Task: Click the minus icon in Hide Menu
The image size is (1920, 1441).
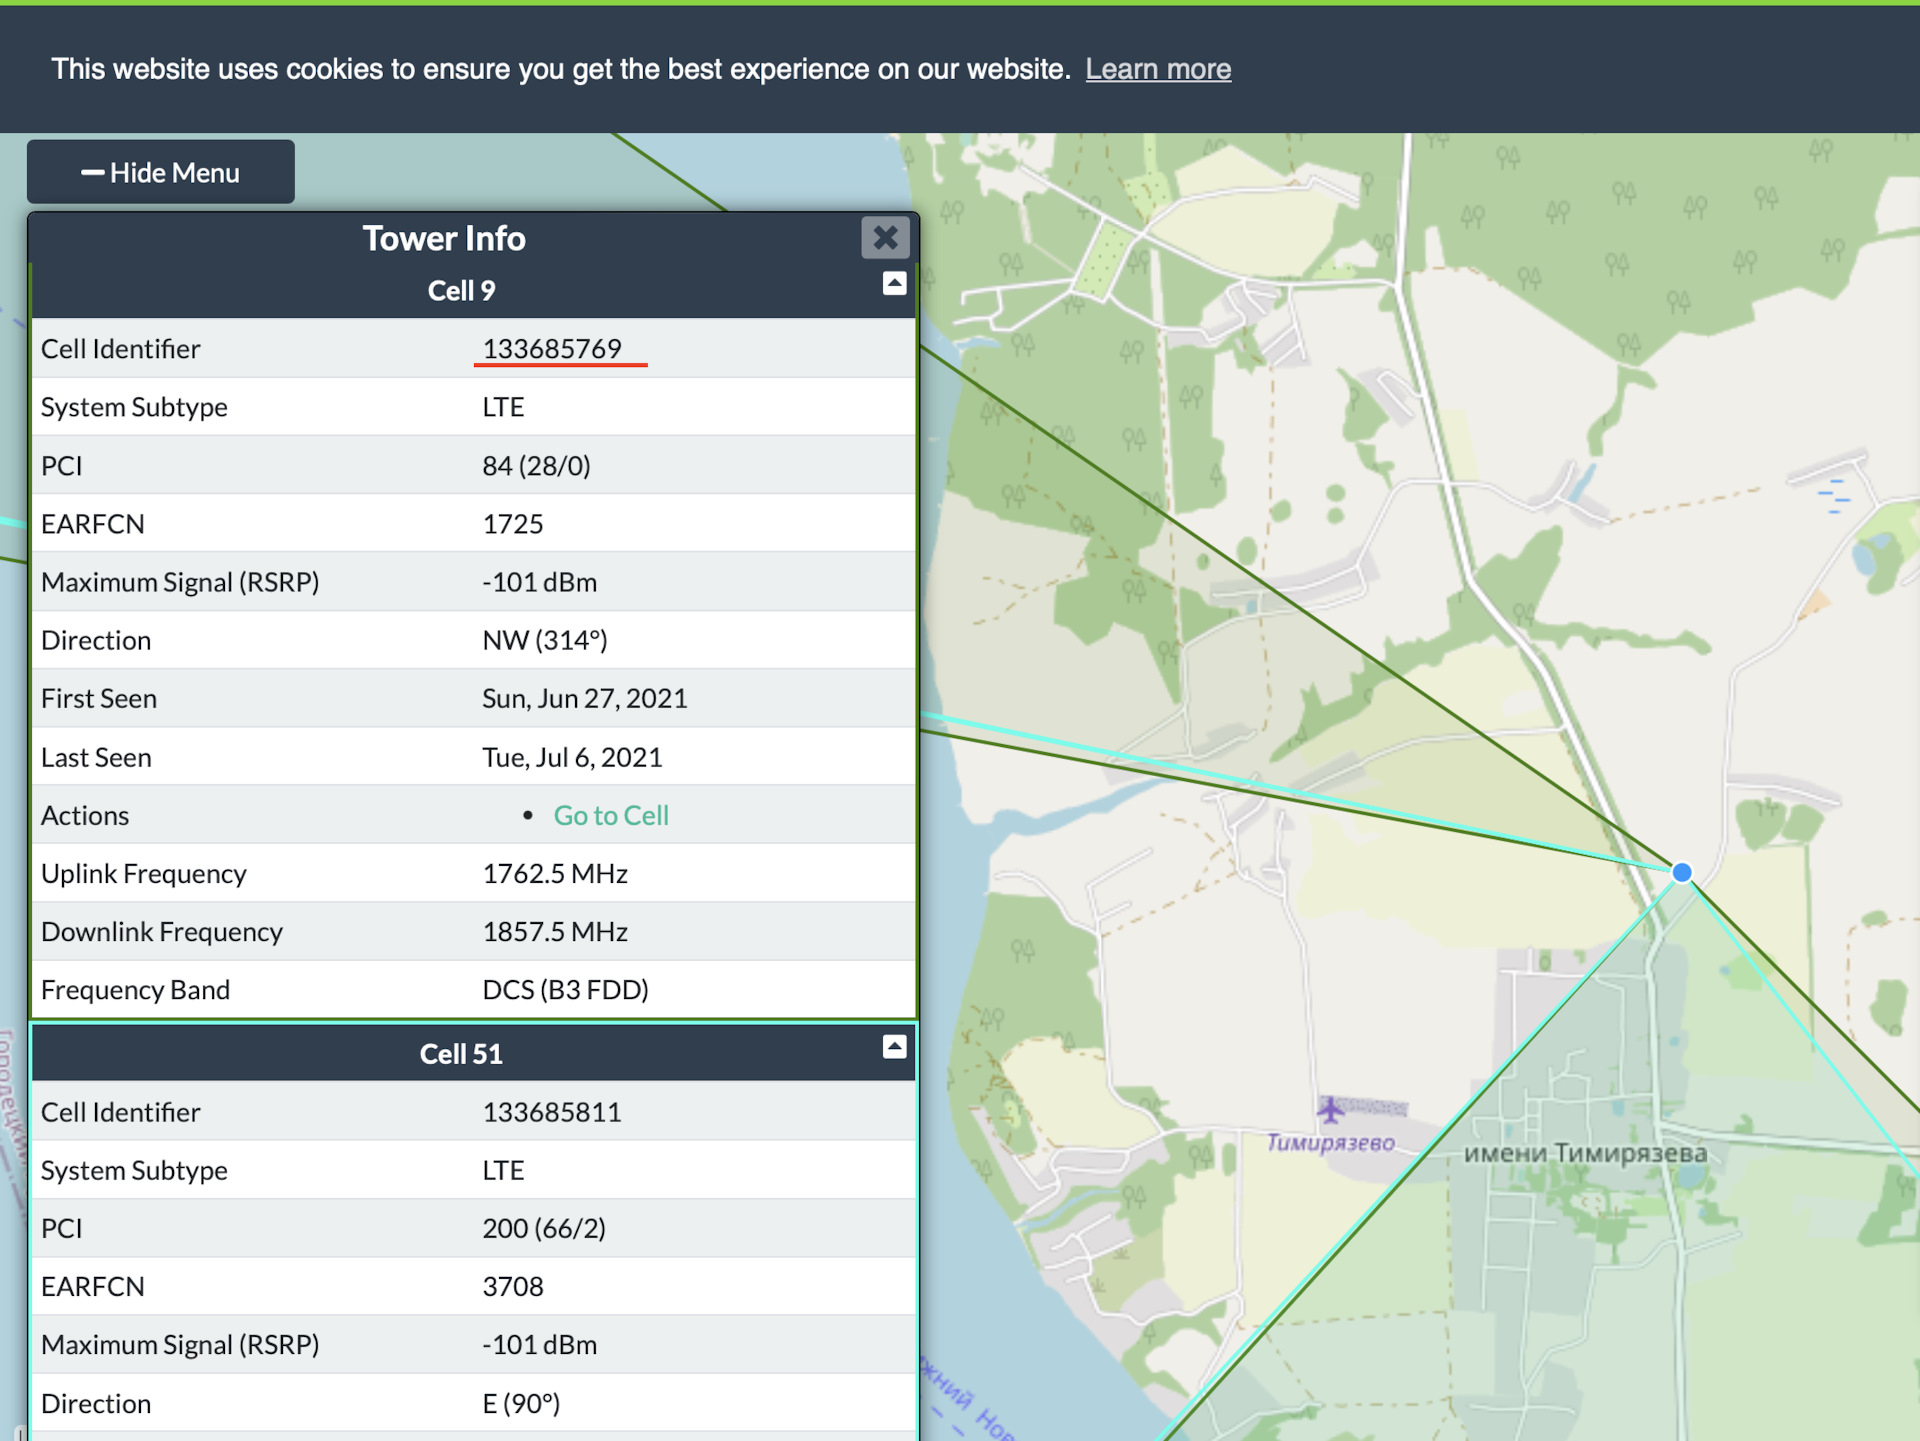Action: pos(93,173)
